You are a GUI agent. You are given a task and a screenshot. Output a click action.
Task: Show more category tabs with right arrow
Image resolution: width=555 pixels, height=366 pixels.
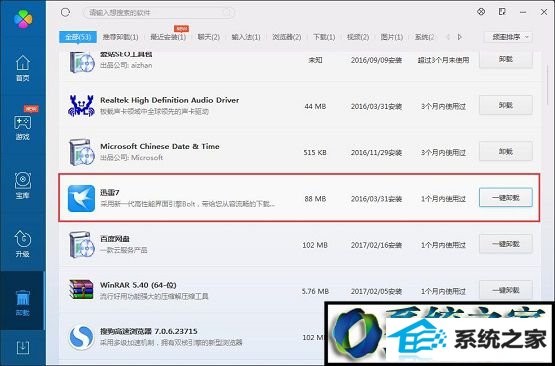(x=460, y=36)
